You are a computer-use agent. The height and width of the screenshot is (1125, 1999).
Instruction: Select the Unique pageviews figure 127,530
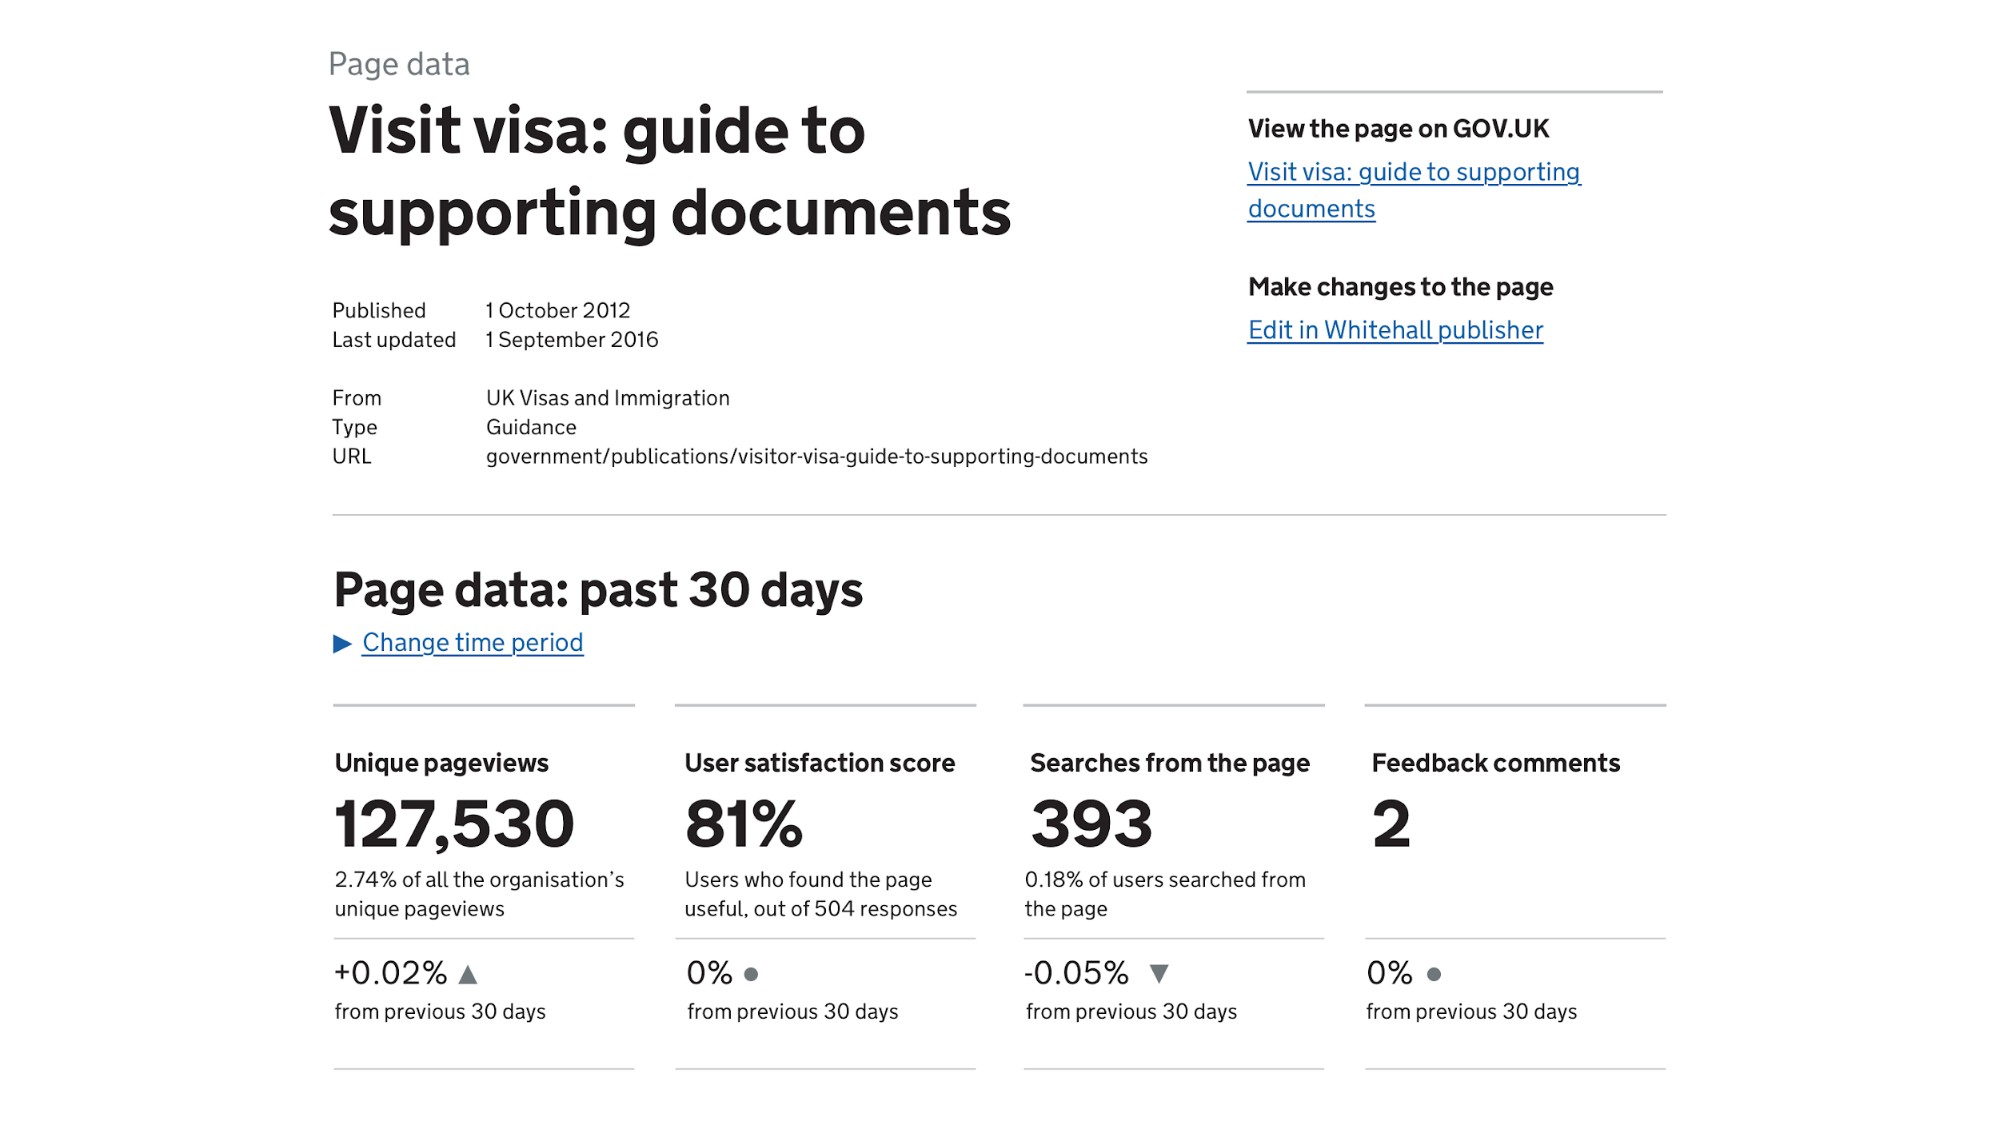coord(454,823)
